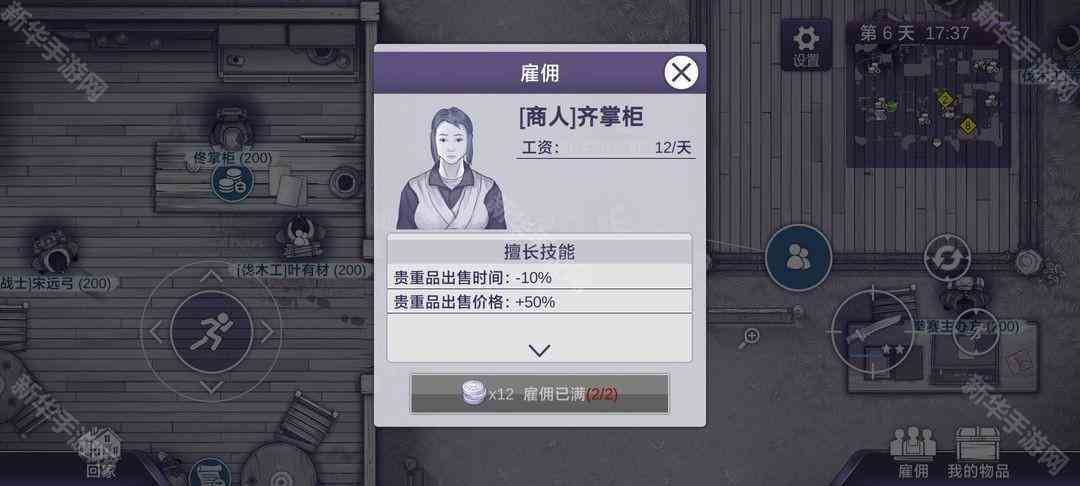This screenshot has height=486, width=1080.
Task: Tap the coin trade icon under 佟掌柜
Action: pos(232,182)
